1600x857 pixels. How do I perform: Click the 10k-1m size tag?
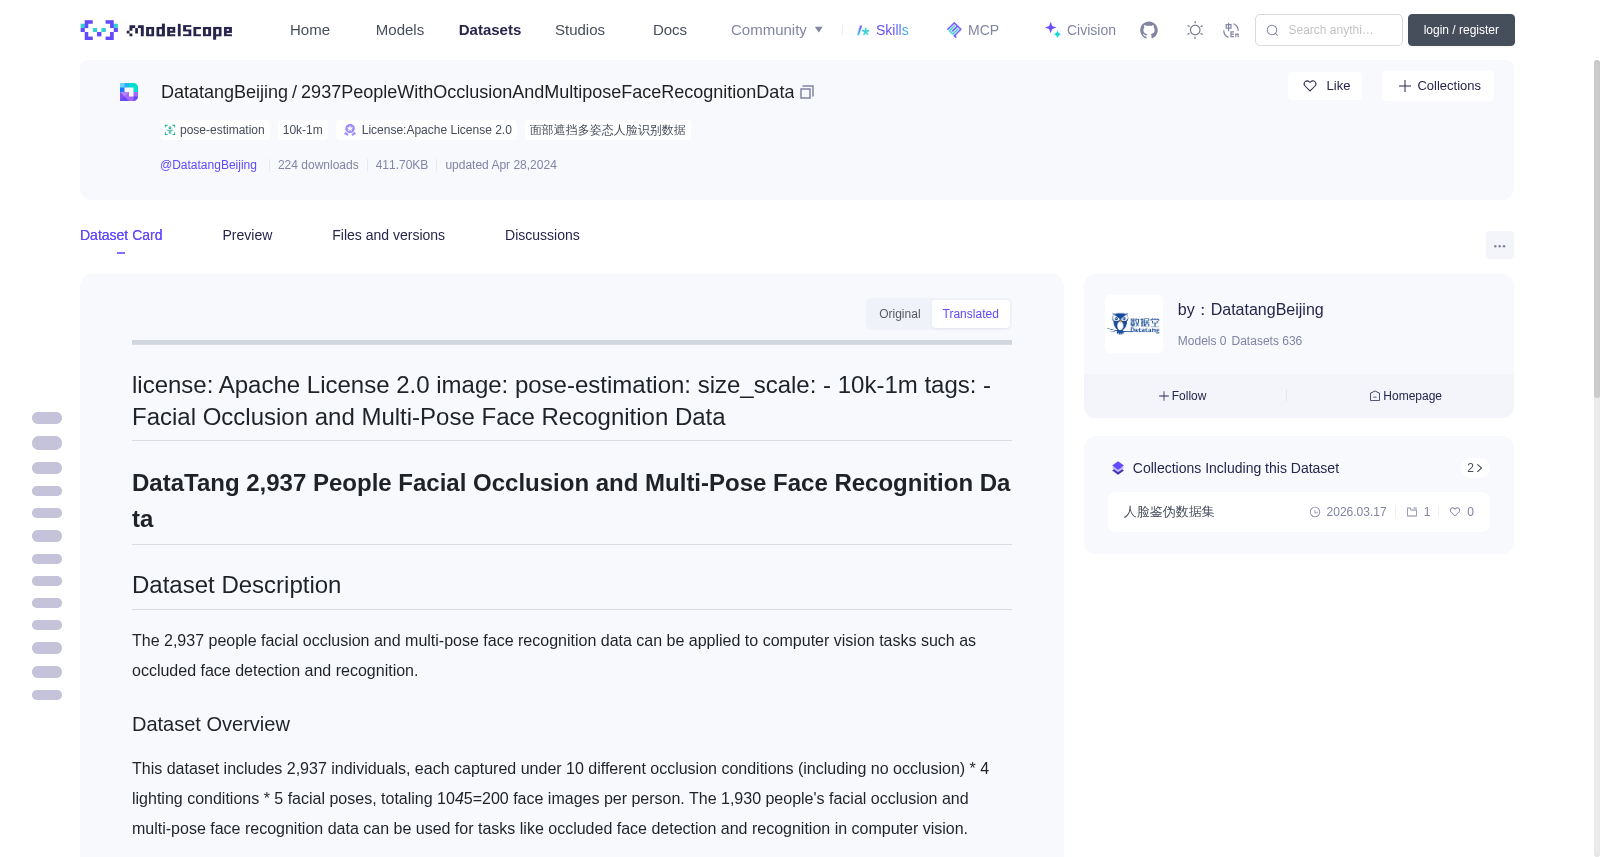click(x=302, y=130)
